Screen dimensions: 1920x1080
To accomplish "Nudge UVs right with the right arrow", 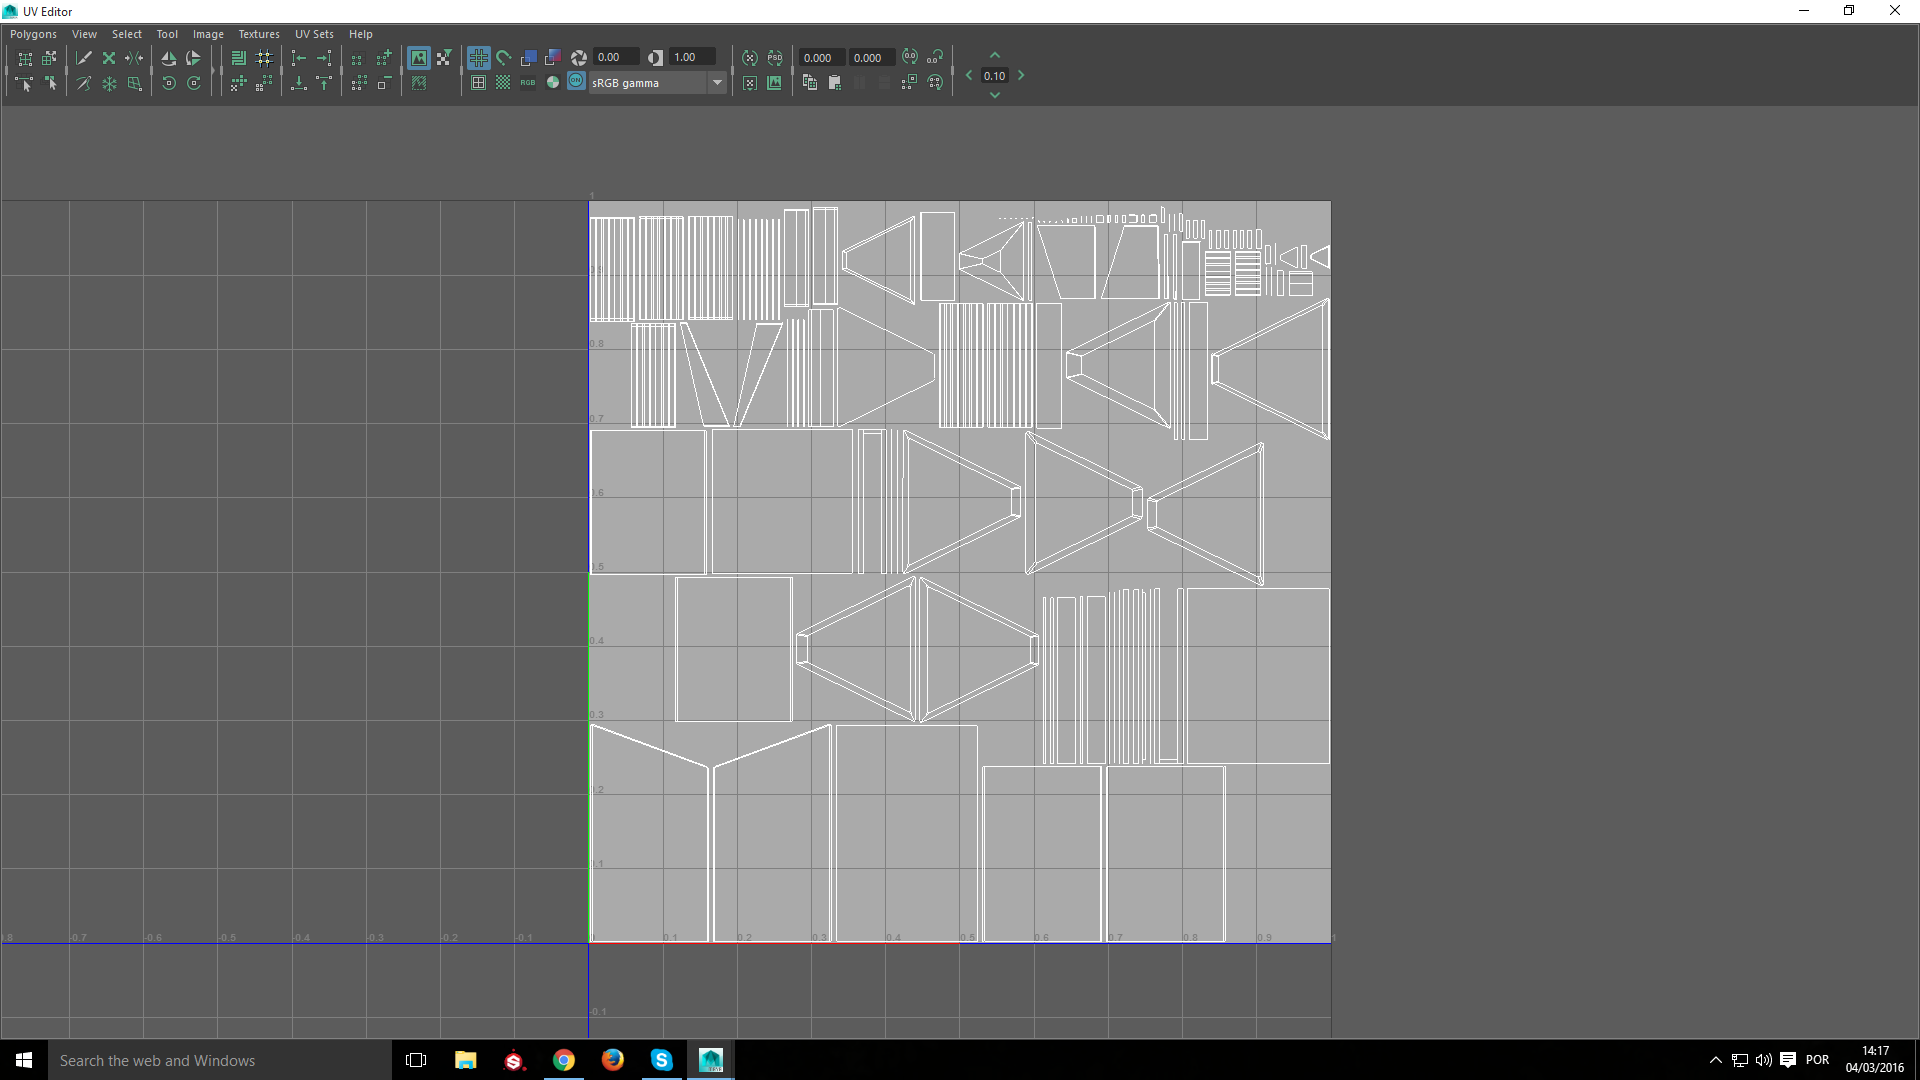I will [x=1021, y=76].
